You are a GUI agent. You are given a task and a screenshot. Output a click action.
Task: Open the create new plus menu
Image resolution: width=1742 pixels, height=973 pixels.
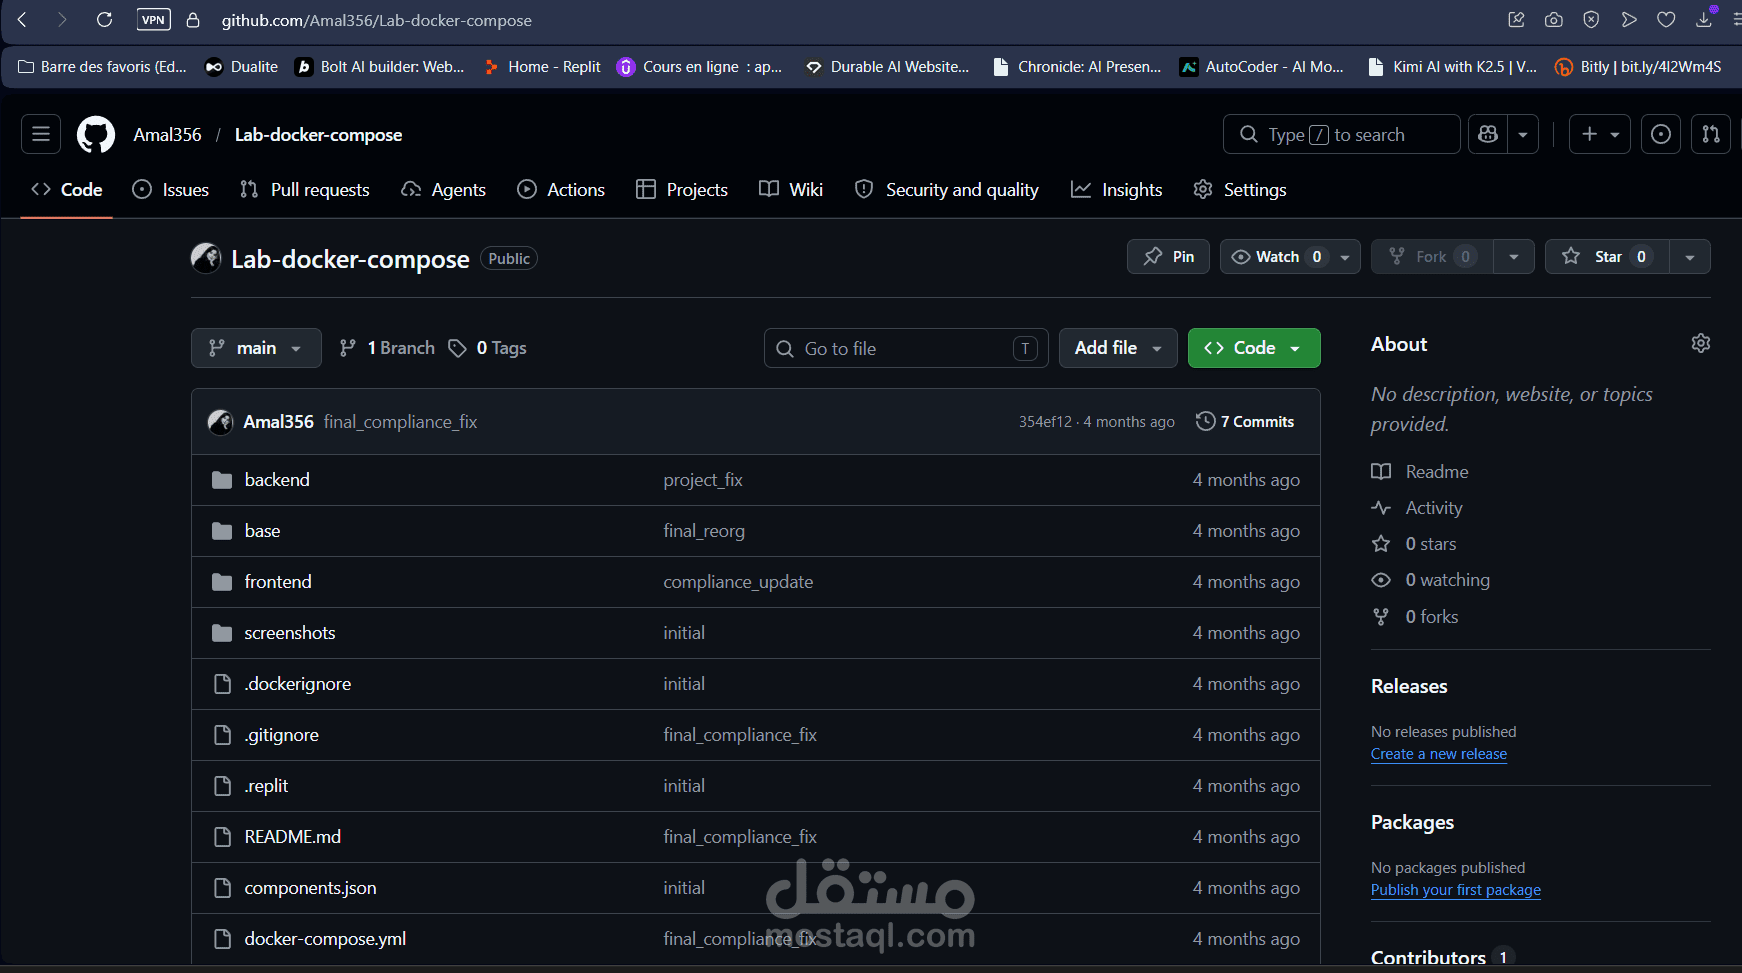tap(1600, 134)
